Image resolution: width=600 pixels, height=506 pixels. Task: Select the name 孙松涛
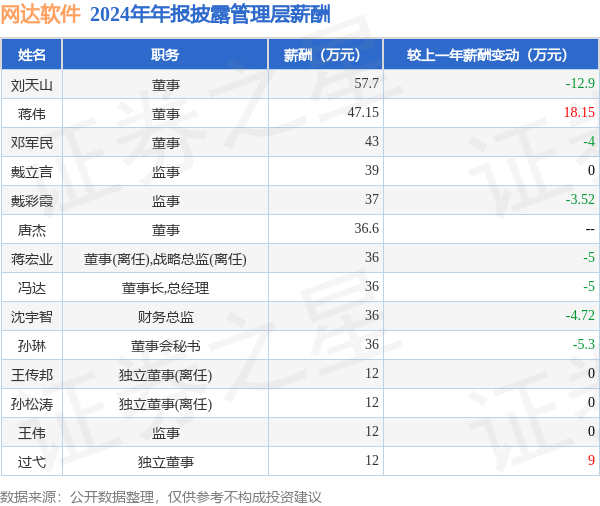coord(31,404)
